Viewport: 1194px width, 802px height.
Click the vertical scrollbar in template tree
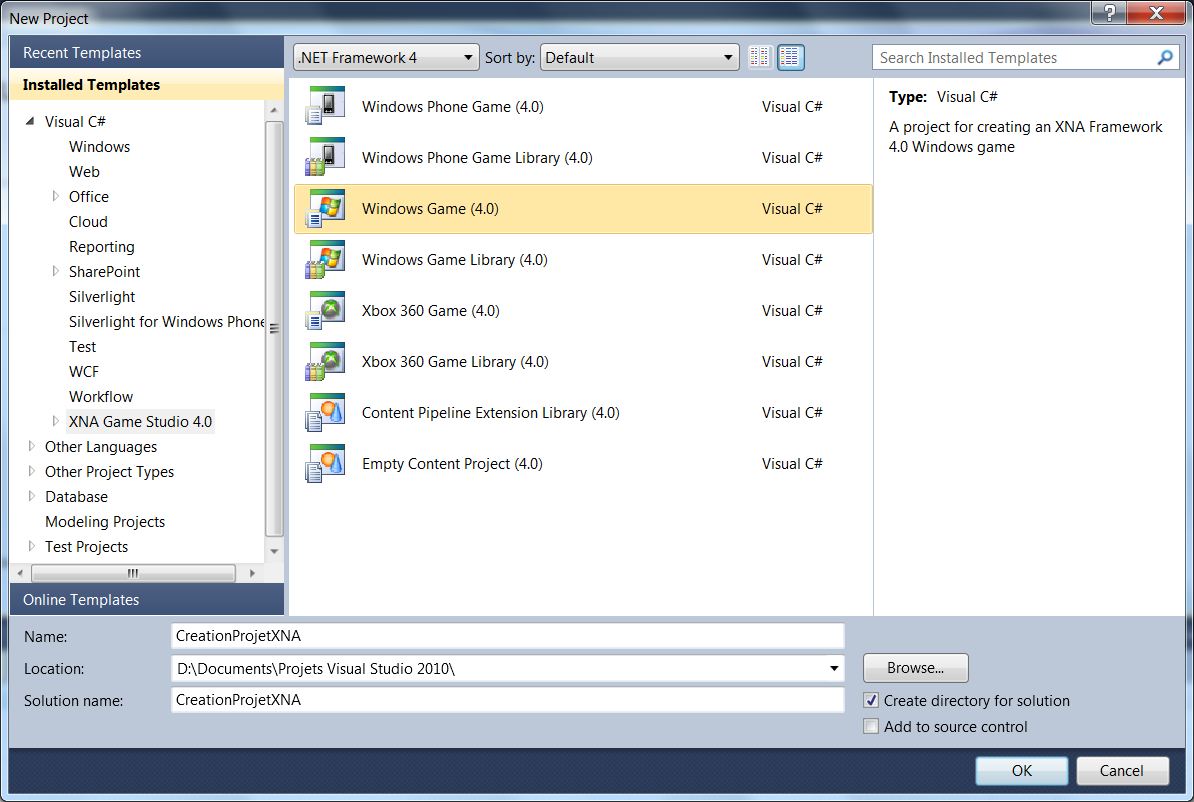click(274, 330)
